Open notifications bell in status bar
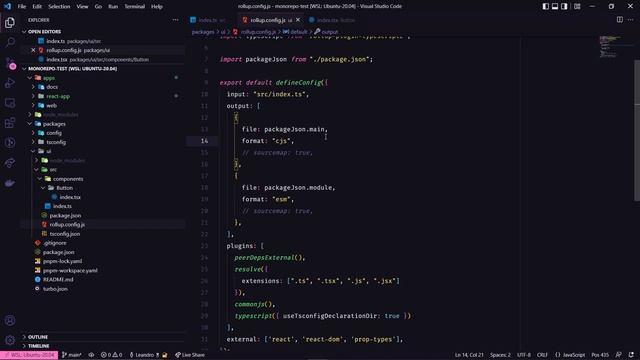Image resolution: width=640 pixels, height=360 pixels. 631,355
